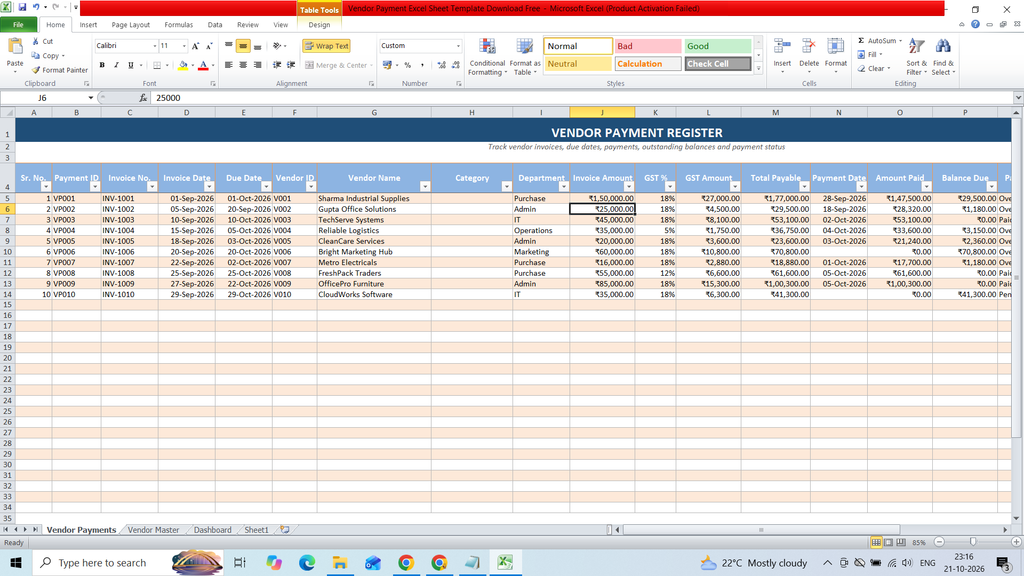
Task: Apply the Good cell style
Action: [717, 46]
